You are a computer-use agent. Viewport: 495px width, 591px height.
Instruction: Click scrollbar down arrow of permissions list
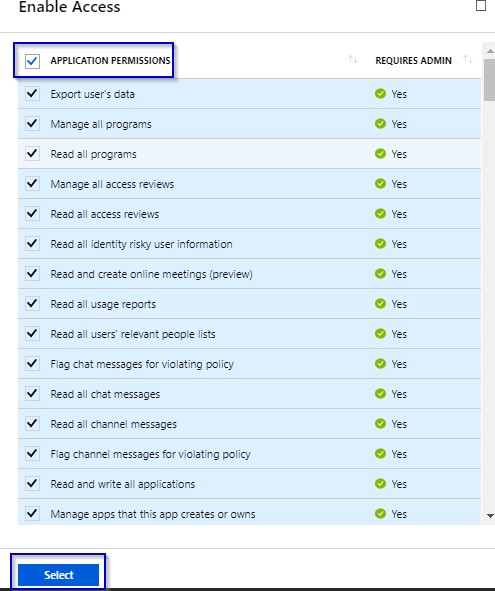pyautogui.click(x=490, y=516)
